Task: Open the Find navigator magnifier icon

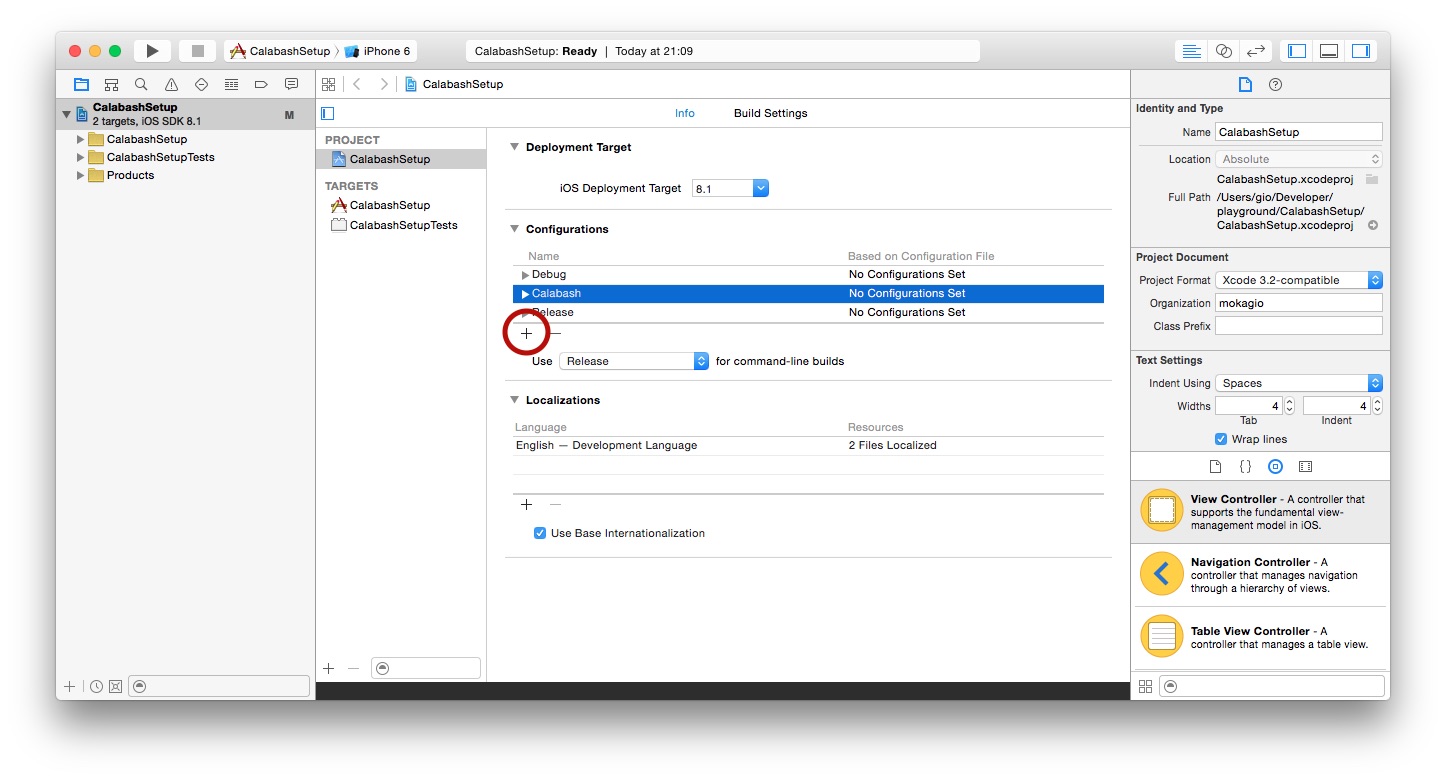Action: 141,85
